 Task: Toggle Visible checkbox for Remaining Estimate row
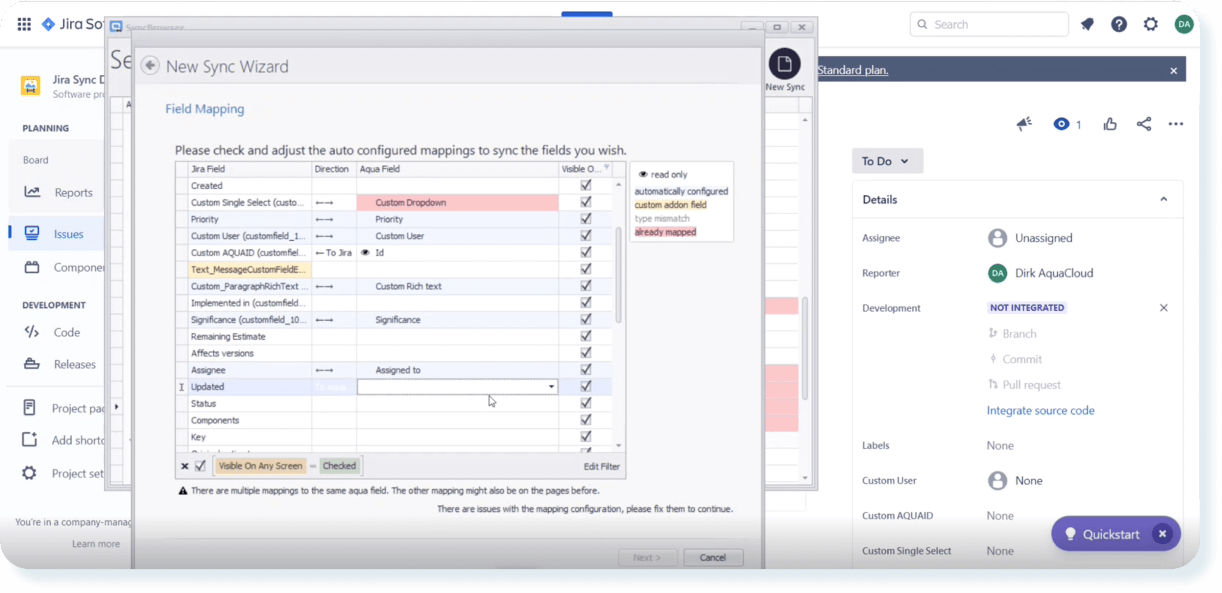click(x=586, y=336)
